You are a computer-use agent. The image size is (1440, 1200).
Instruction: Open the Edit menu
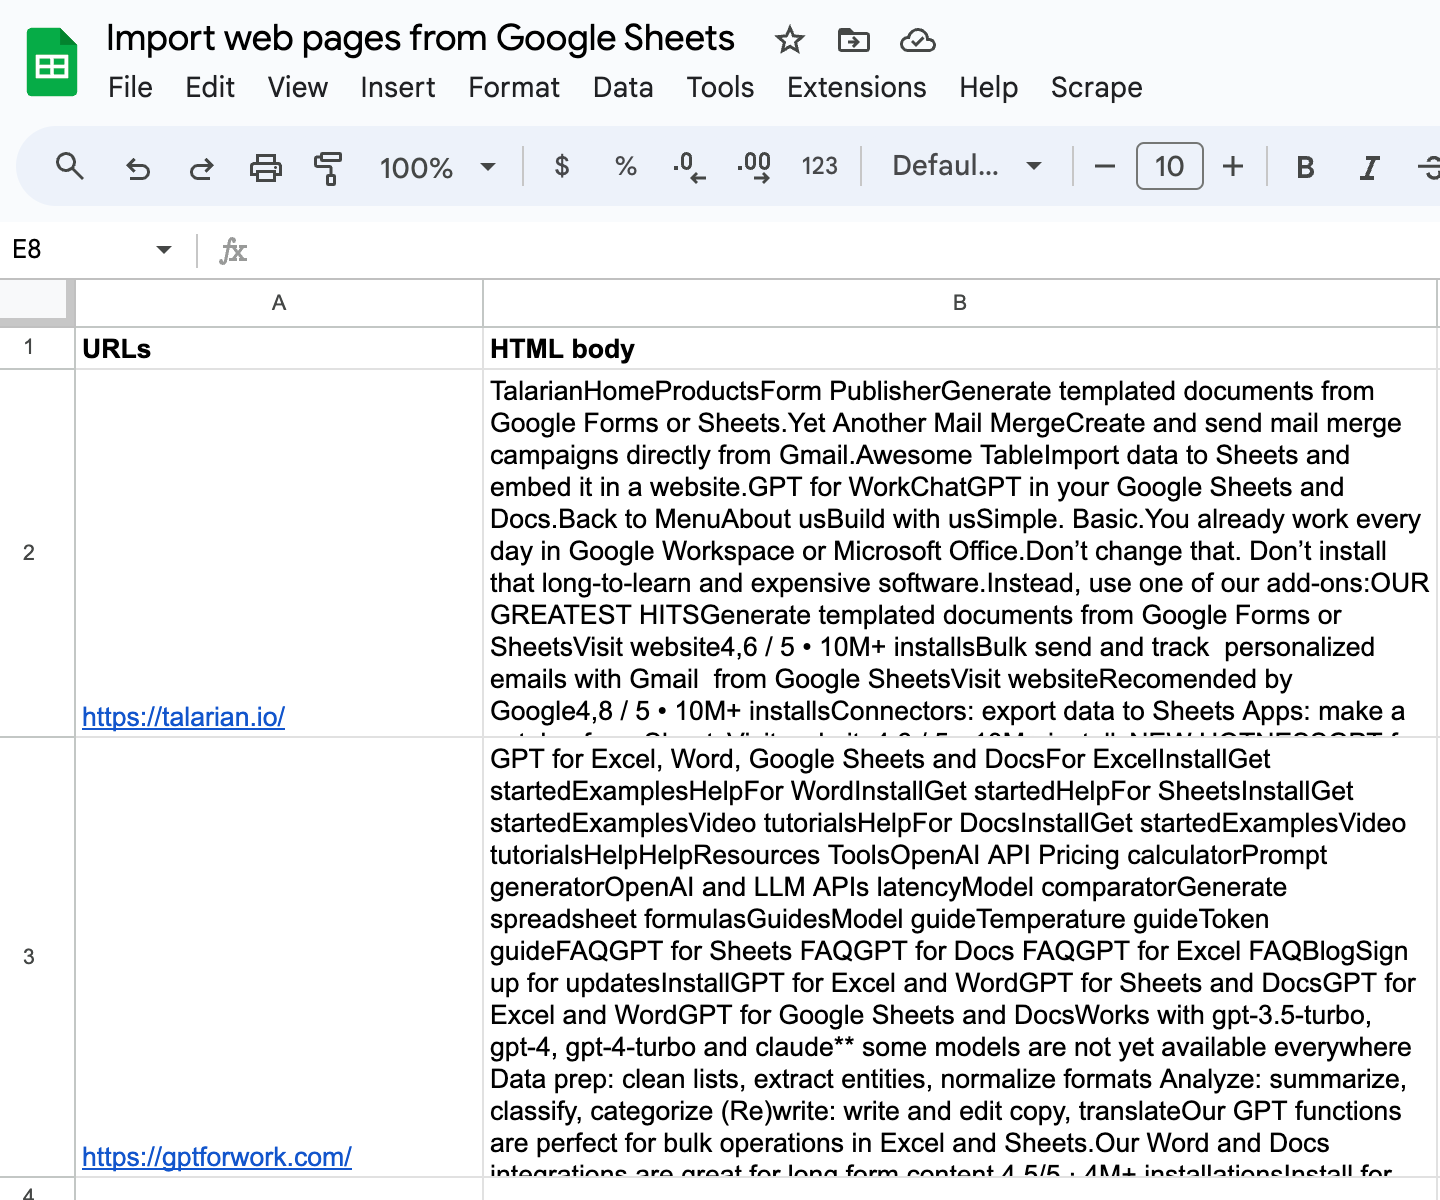[210, 88]
